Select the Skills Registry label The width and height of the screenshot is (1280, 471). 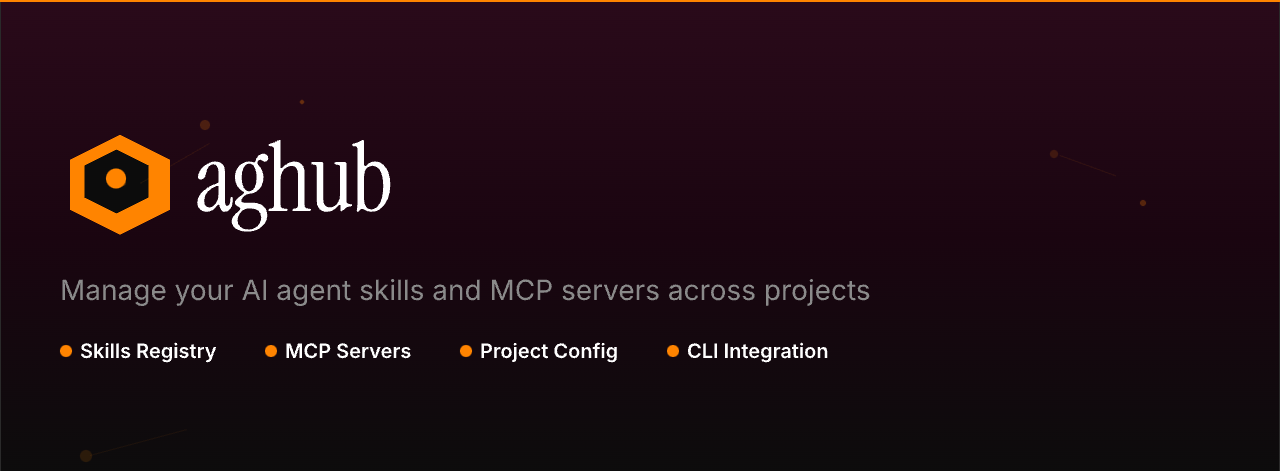pos(148,352)
